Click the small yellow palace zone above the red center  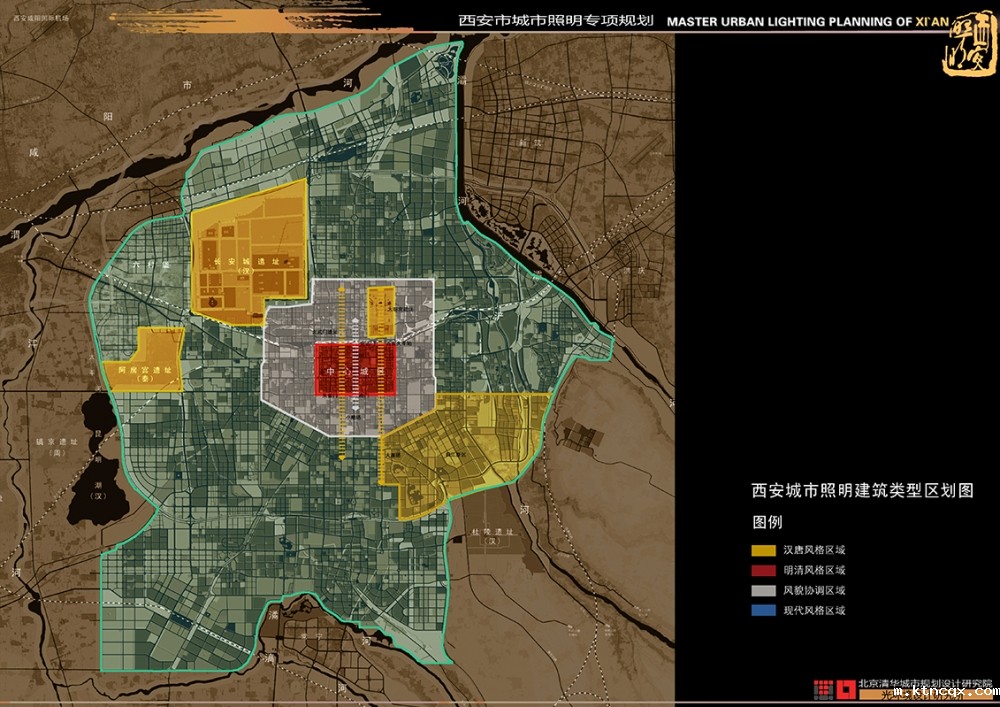click(x=382, y=311)
